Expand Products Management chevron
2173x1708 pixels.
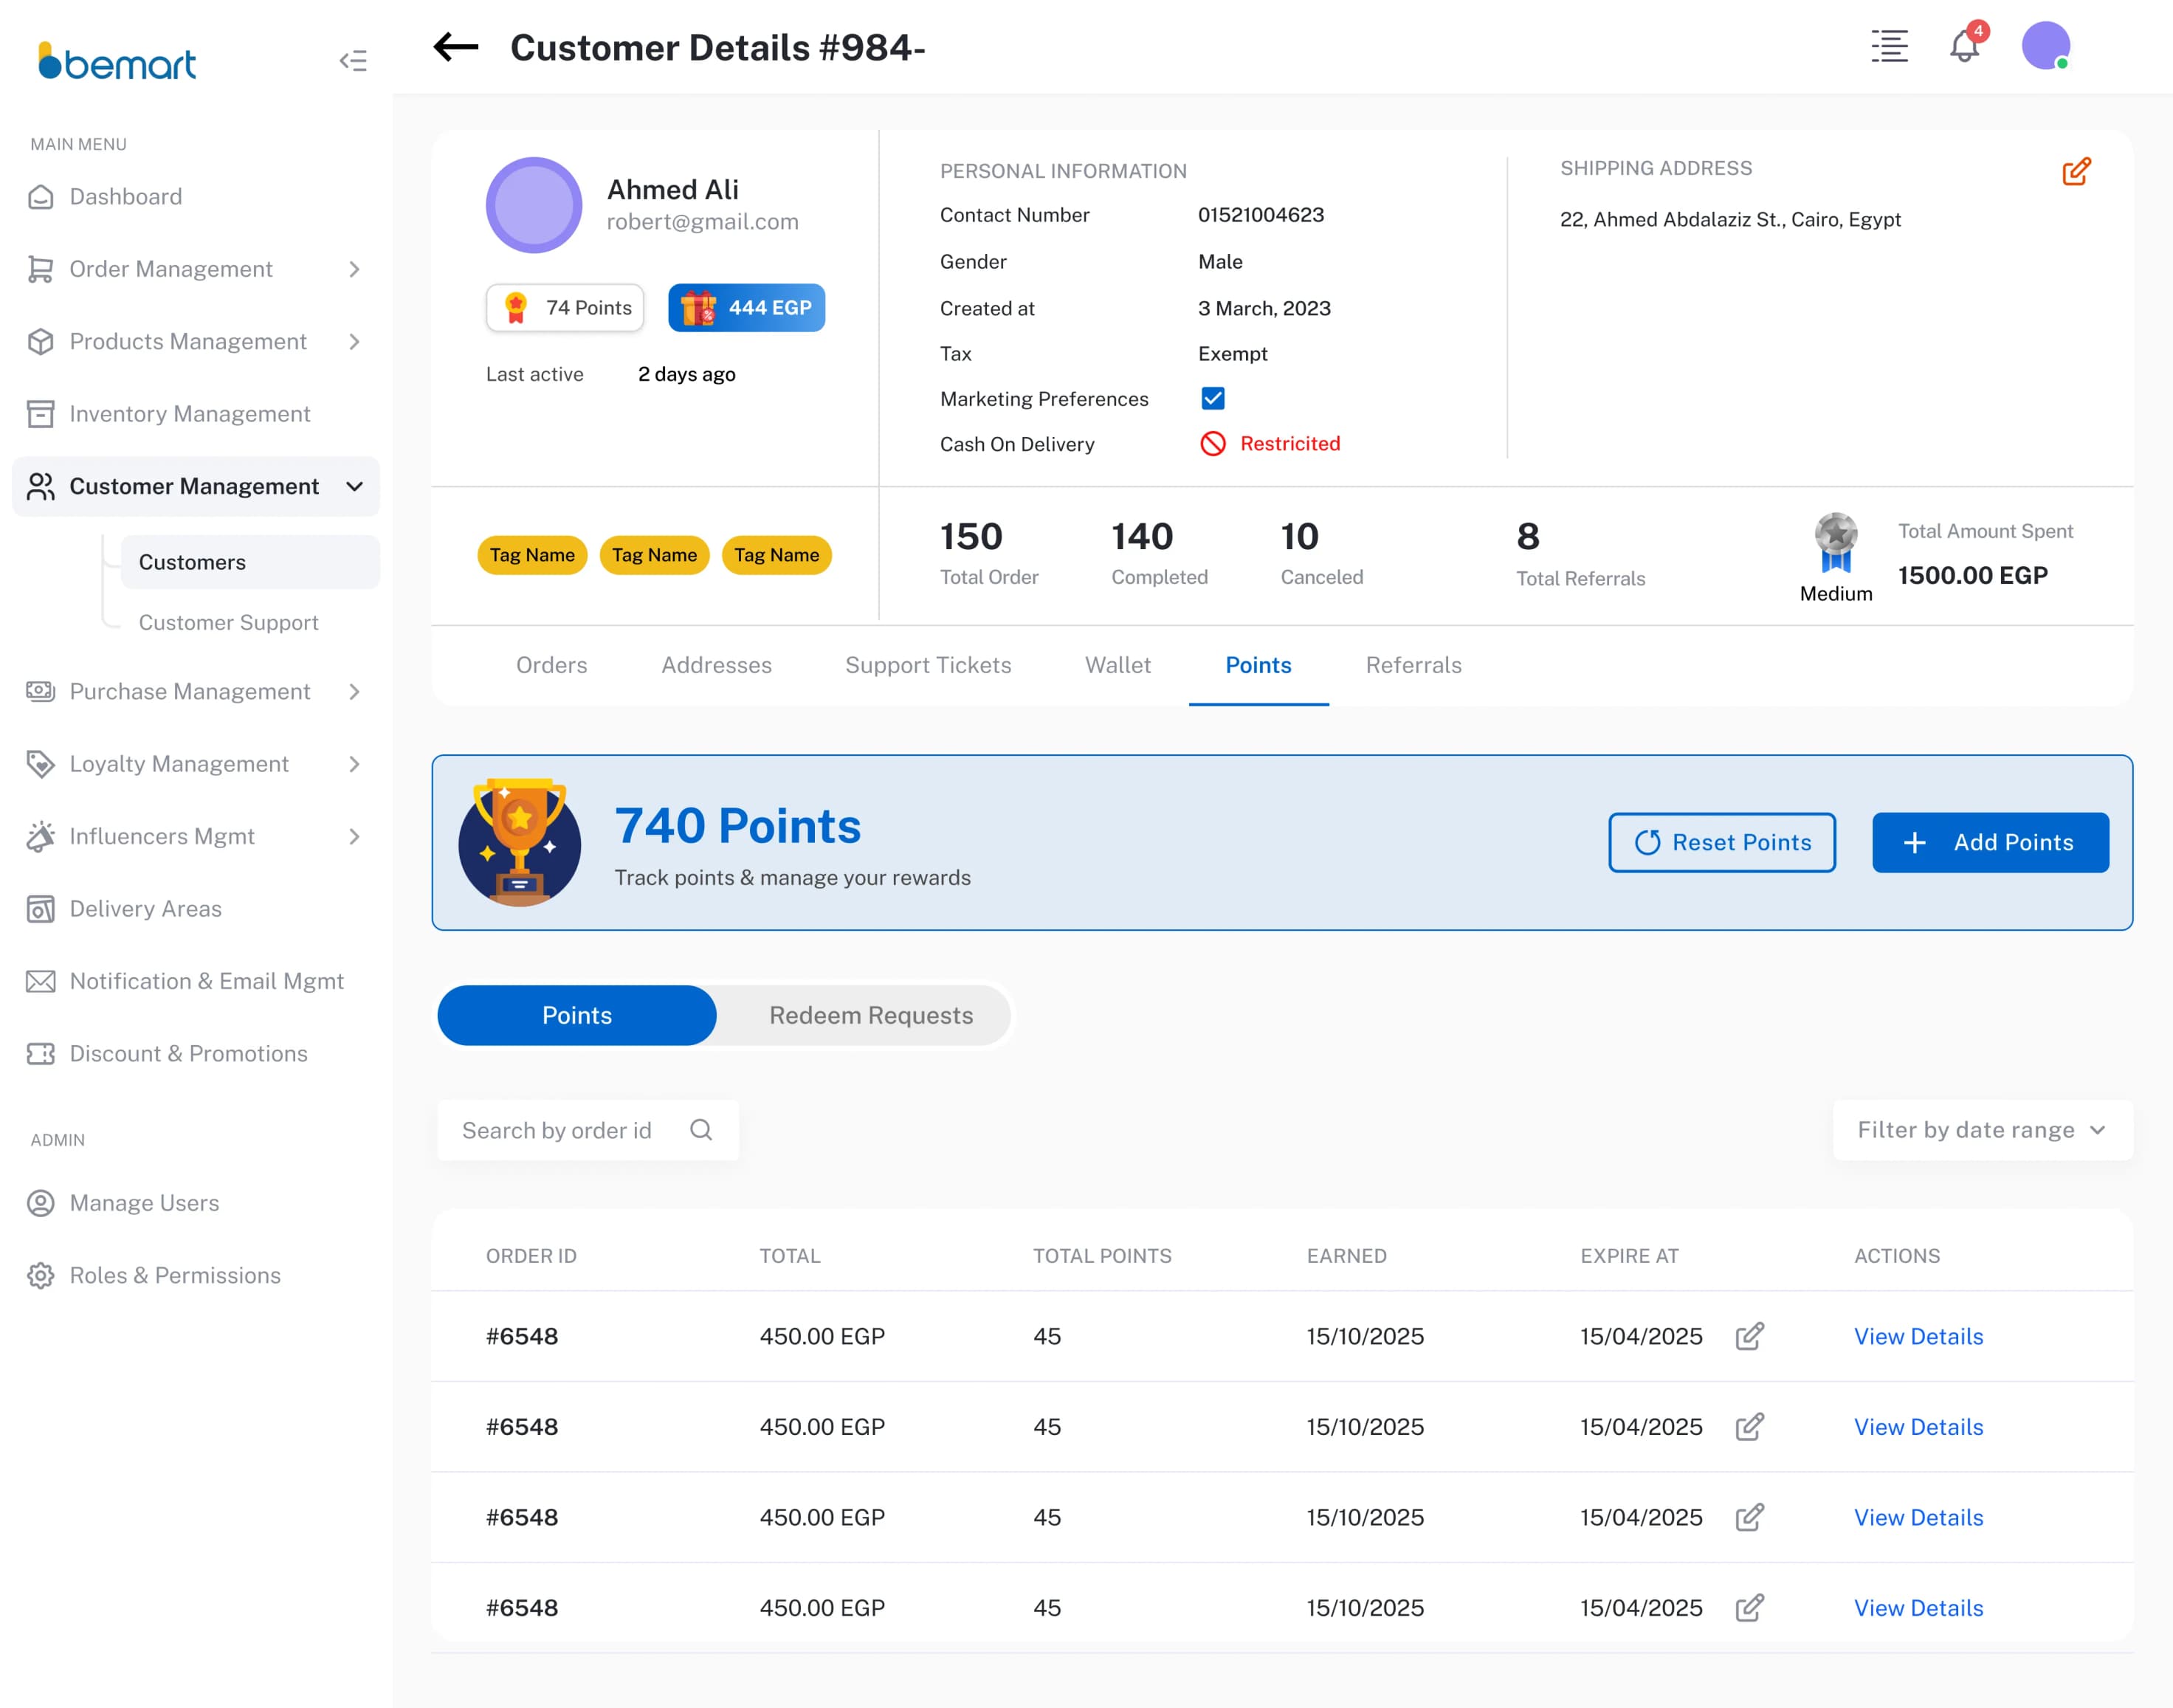coord(354,342)
